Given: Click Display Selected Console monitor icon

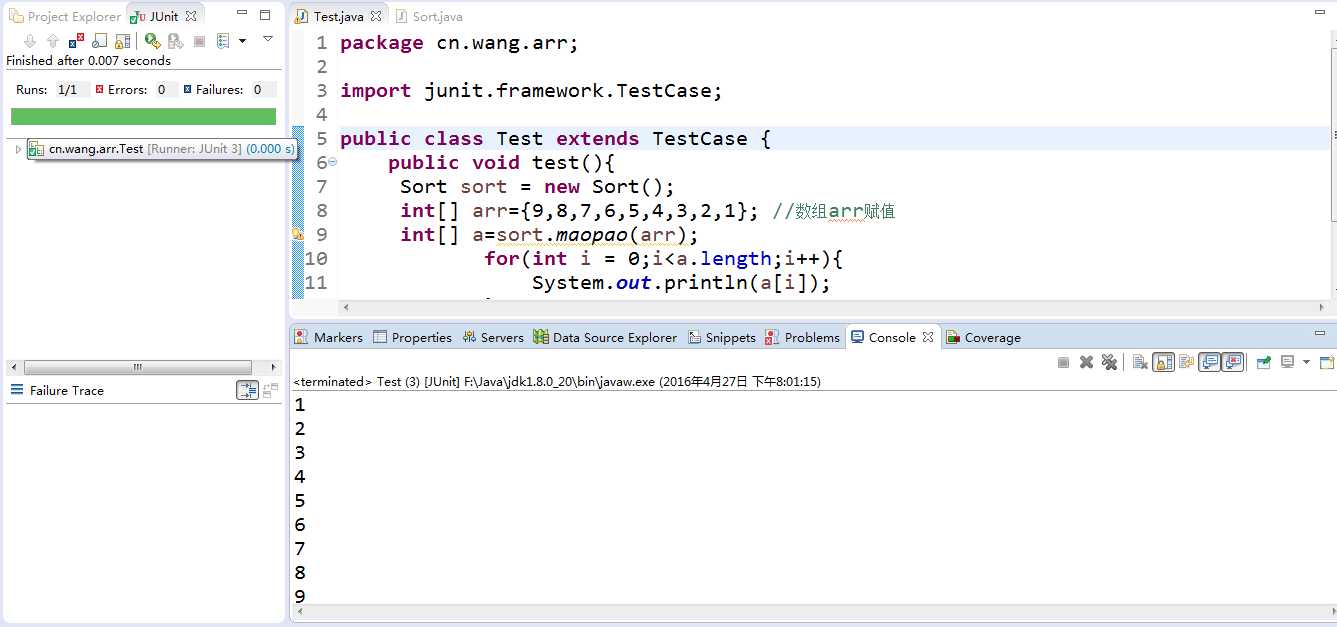Looking at the screenshot, I should coord(1288,362).
